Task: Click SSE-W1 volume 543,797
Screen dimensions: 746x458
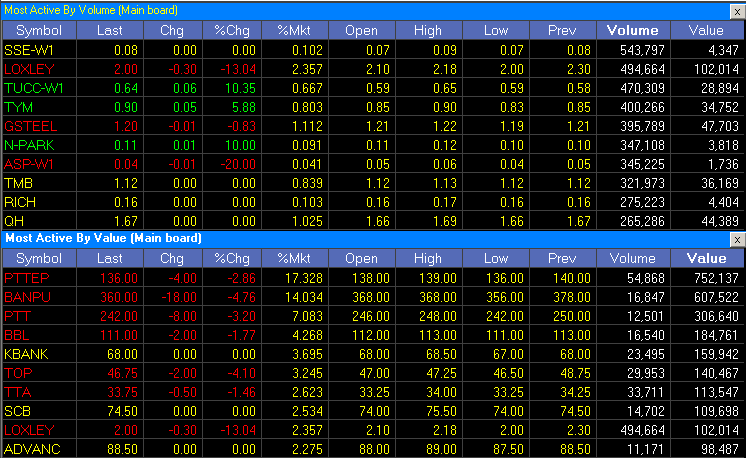Action: point(642,50)
